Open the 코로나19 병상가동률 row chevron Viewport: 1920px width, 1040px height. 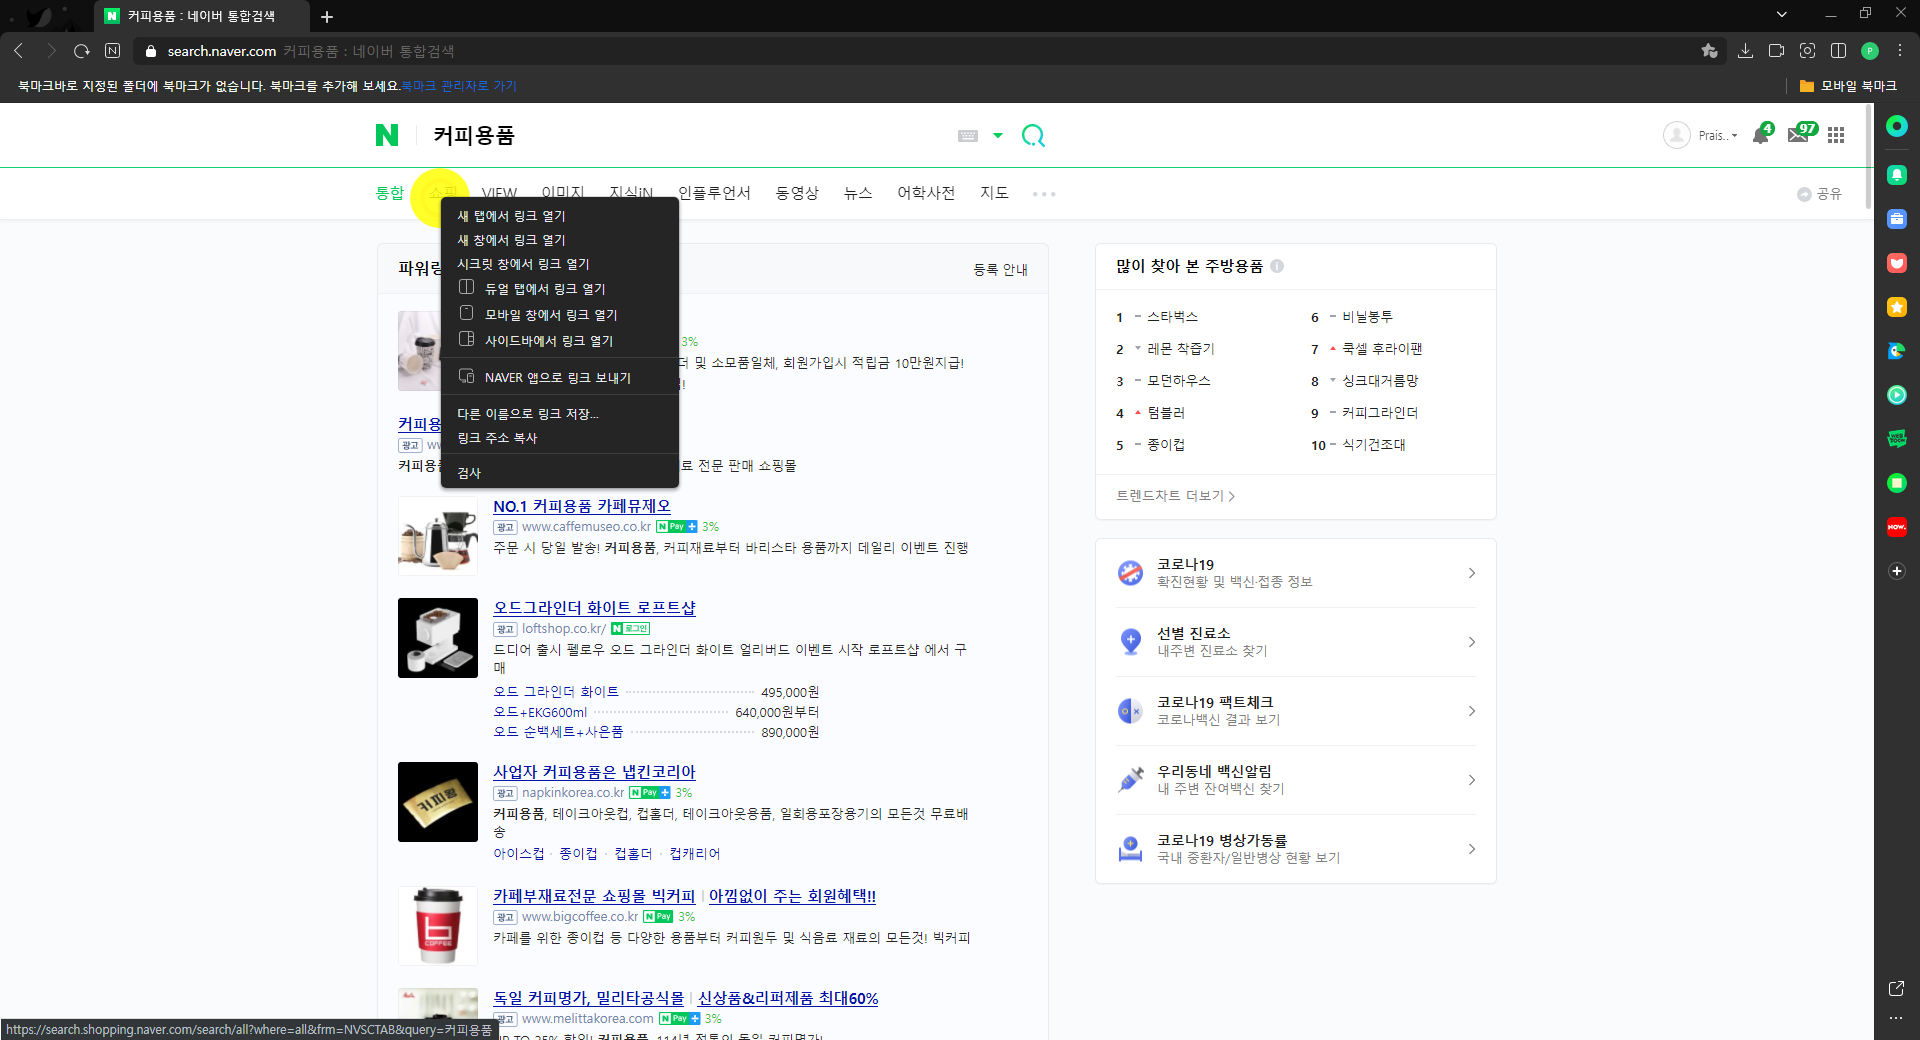[x=1472, y=849]
